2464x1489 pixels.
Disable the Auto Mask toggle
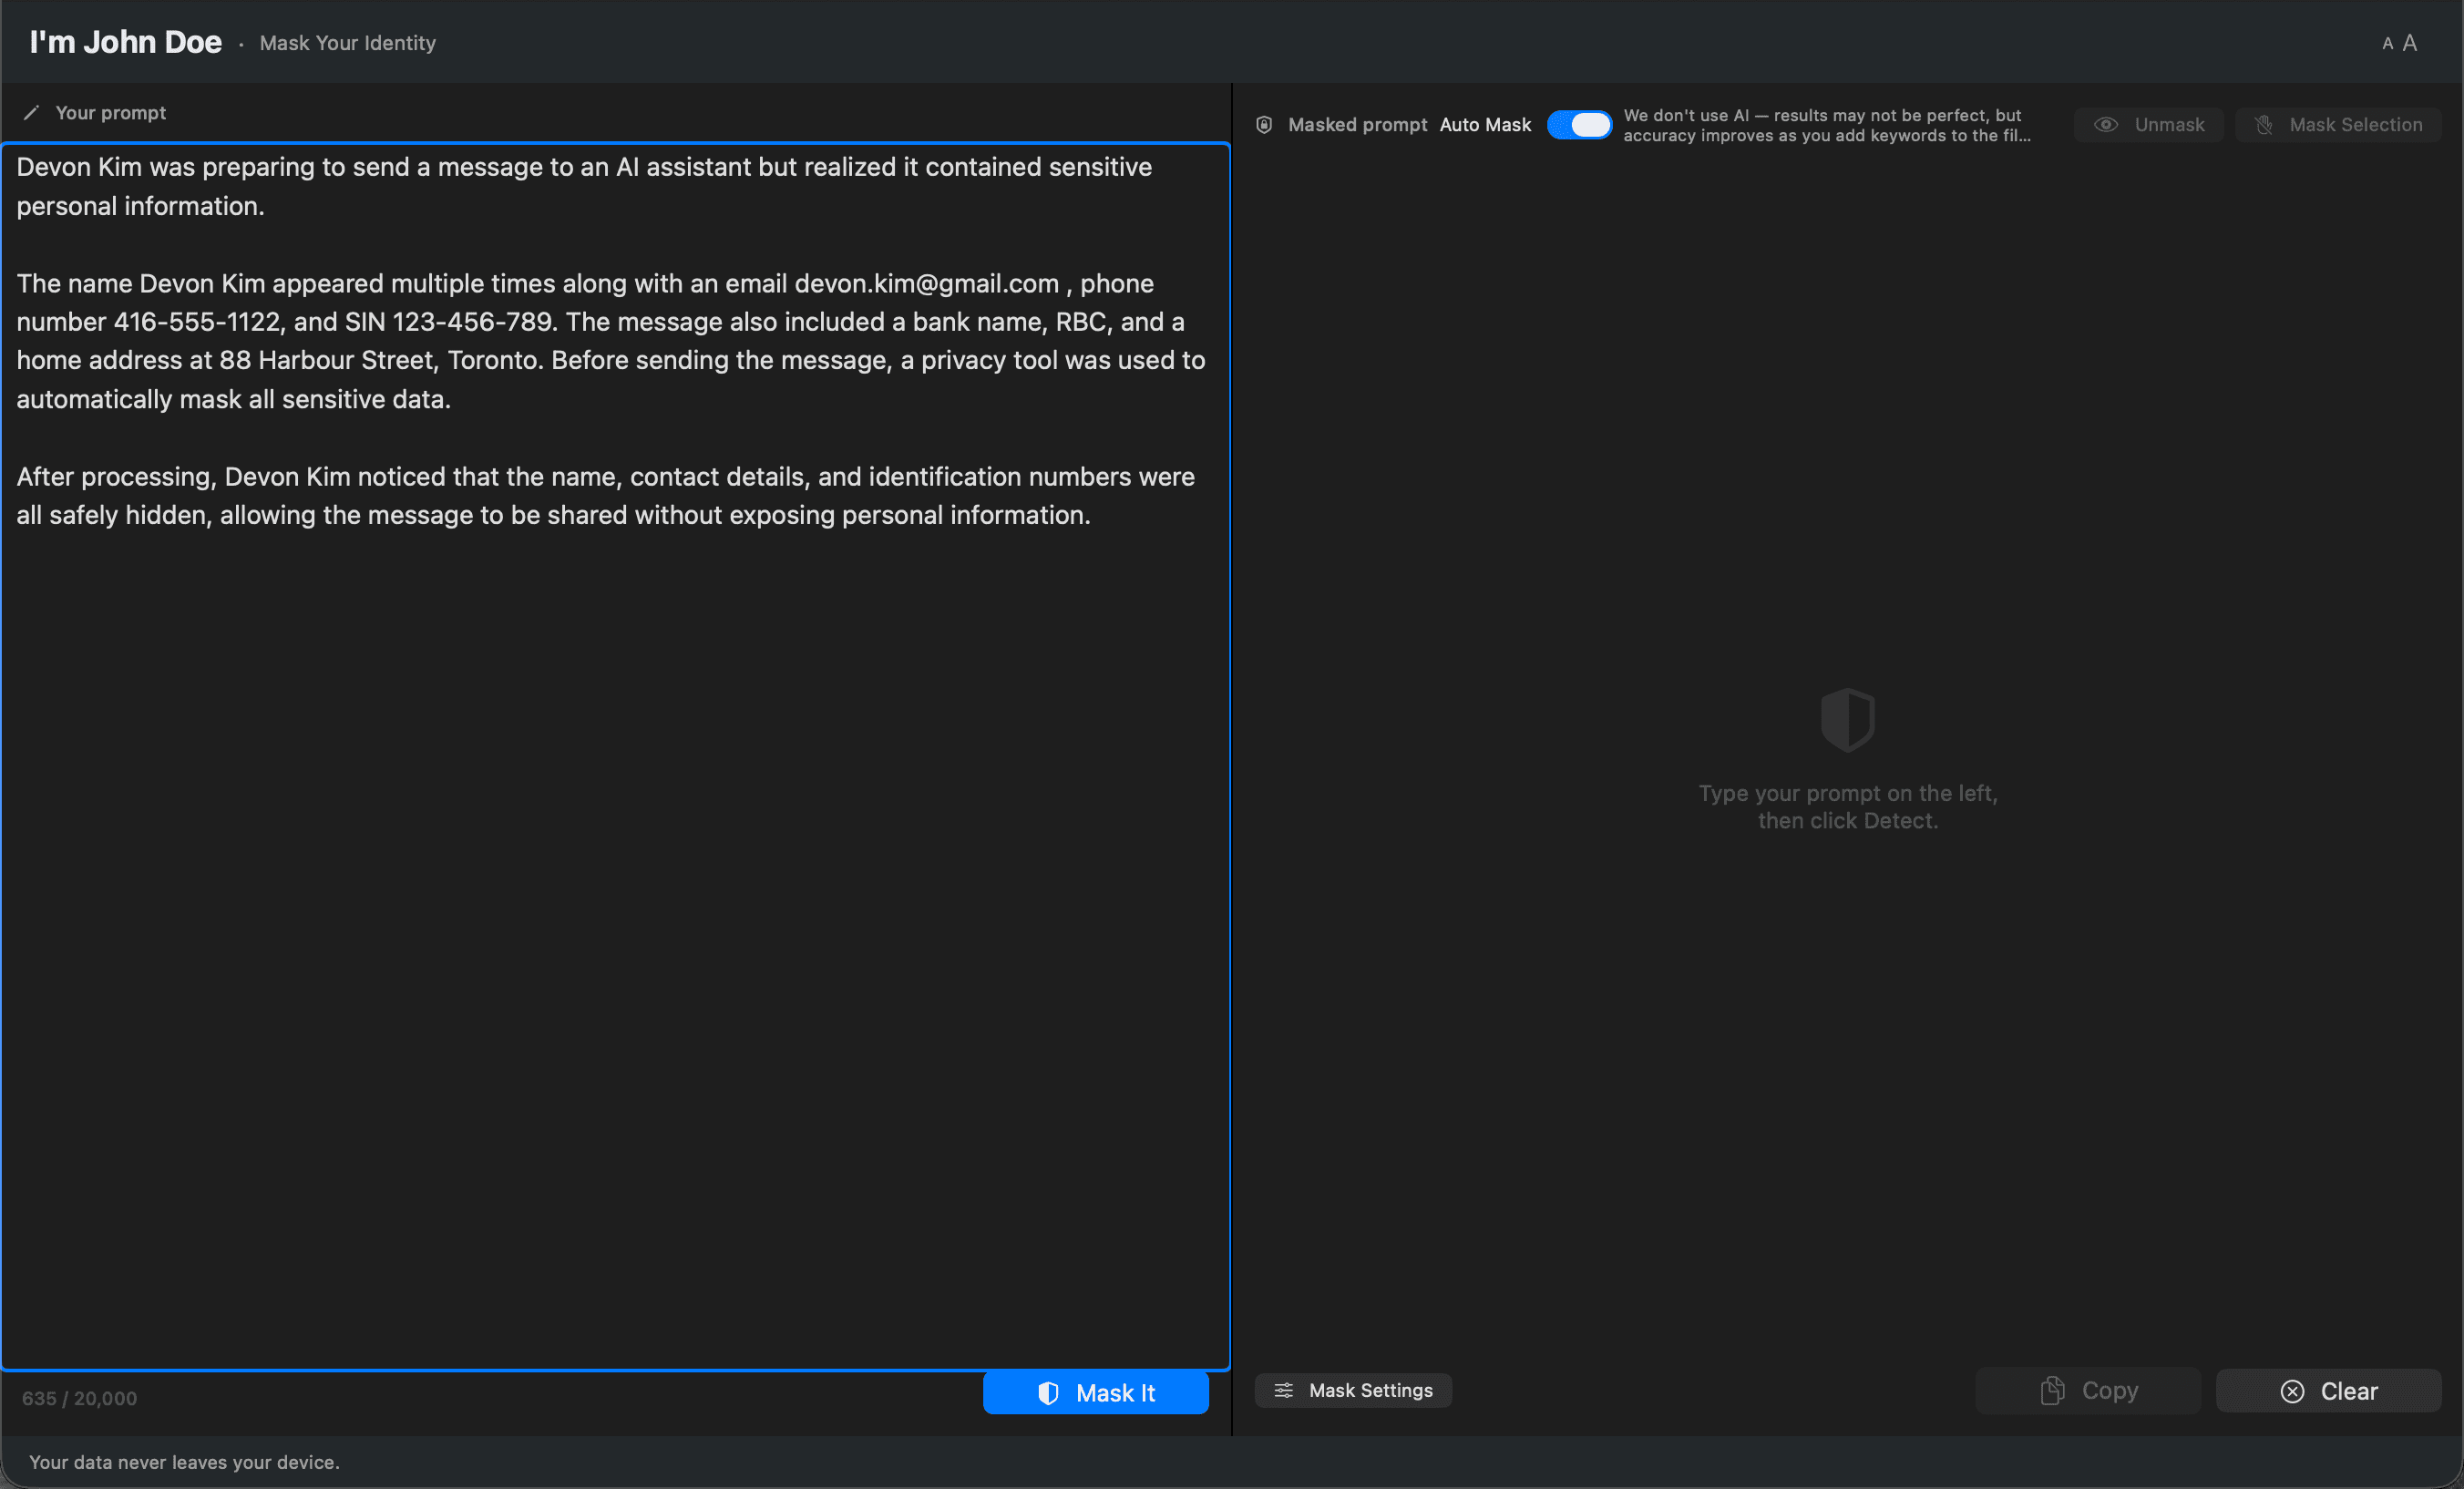point(1580,124)
